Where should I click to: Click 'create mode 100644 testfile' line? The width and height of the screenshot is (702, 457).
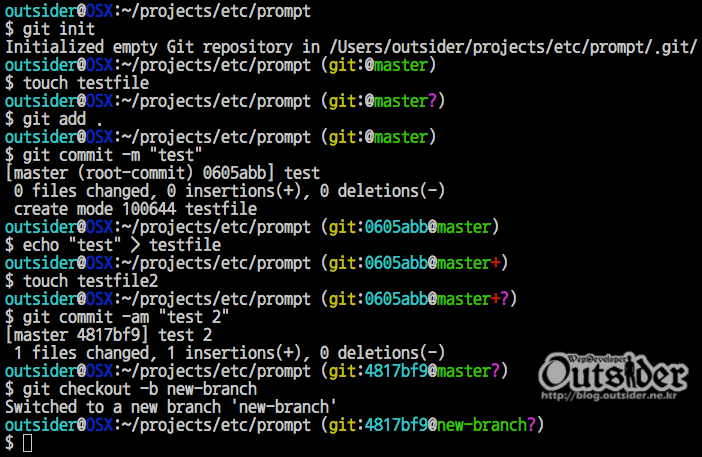coord(135,209)
